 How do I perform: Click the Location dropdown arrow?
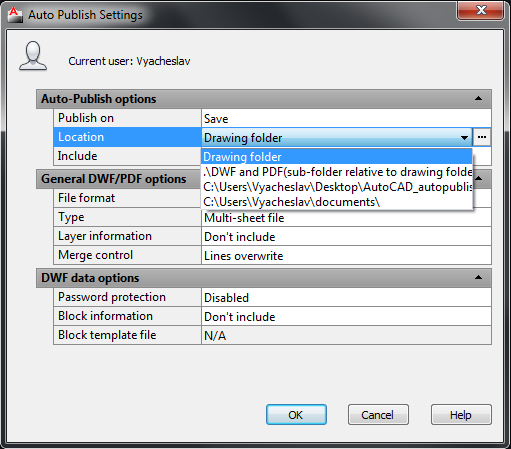(464, 137)
